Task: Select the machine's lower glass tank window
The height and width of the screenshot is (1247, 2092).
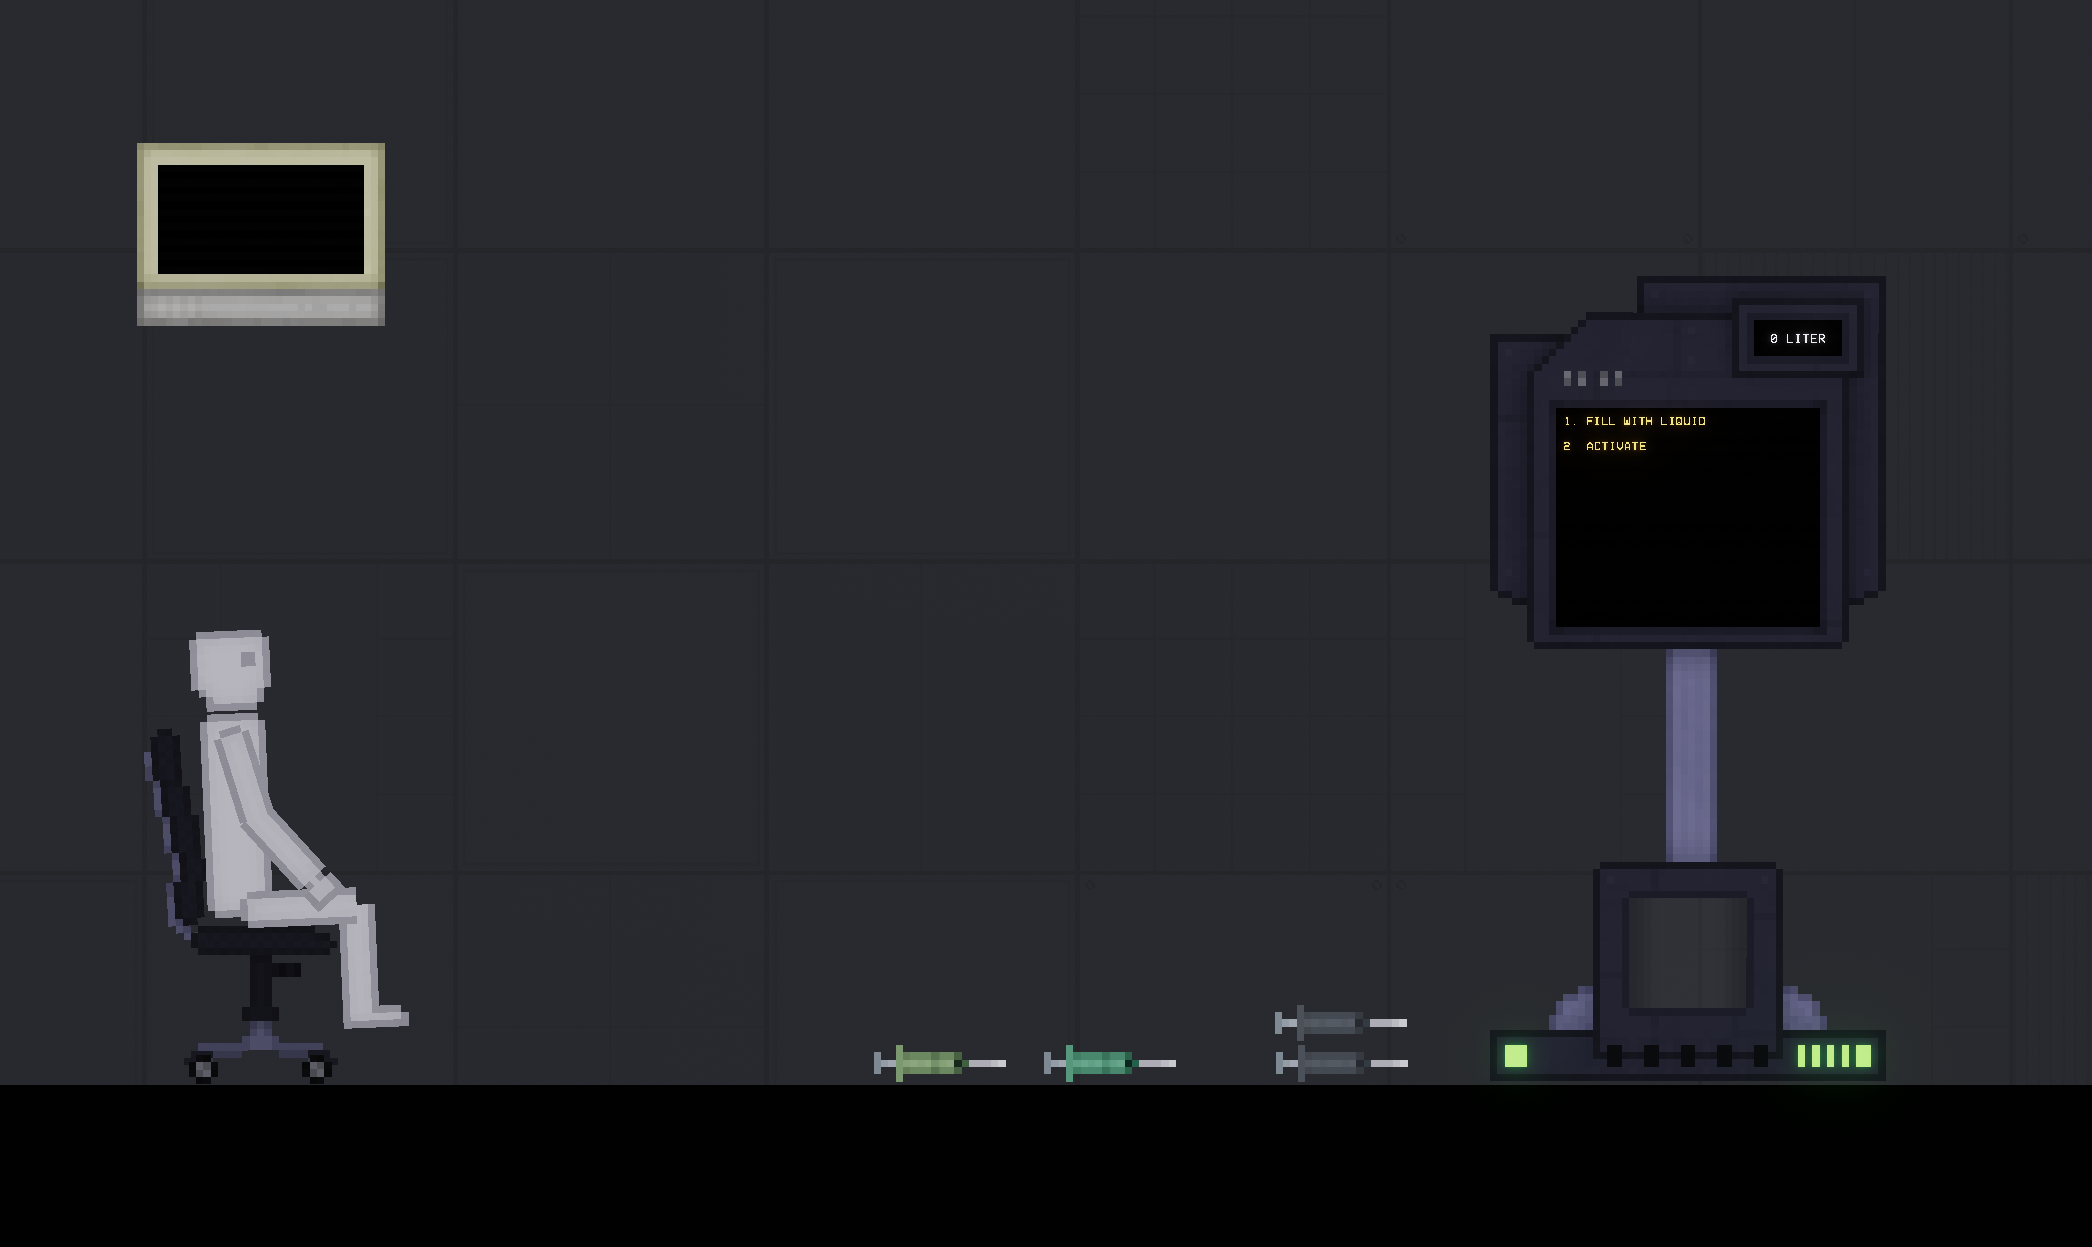Action: coord(1687,953)
